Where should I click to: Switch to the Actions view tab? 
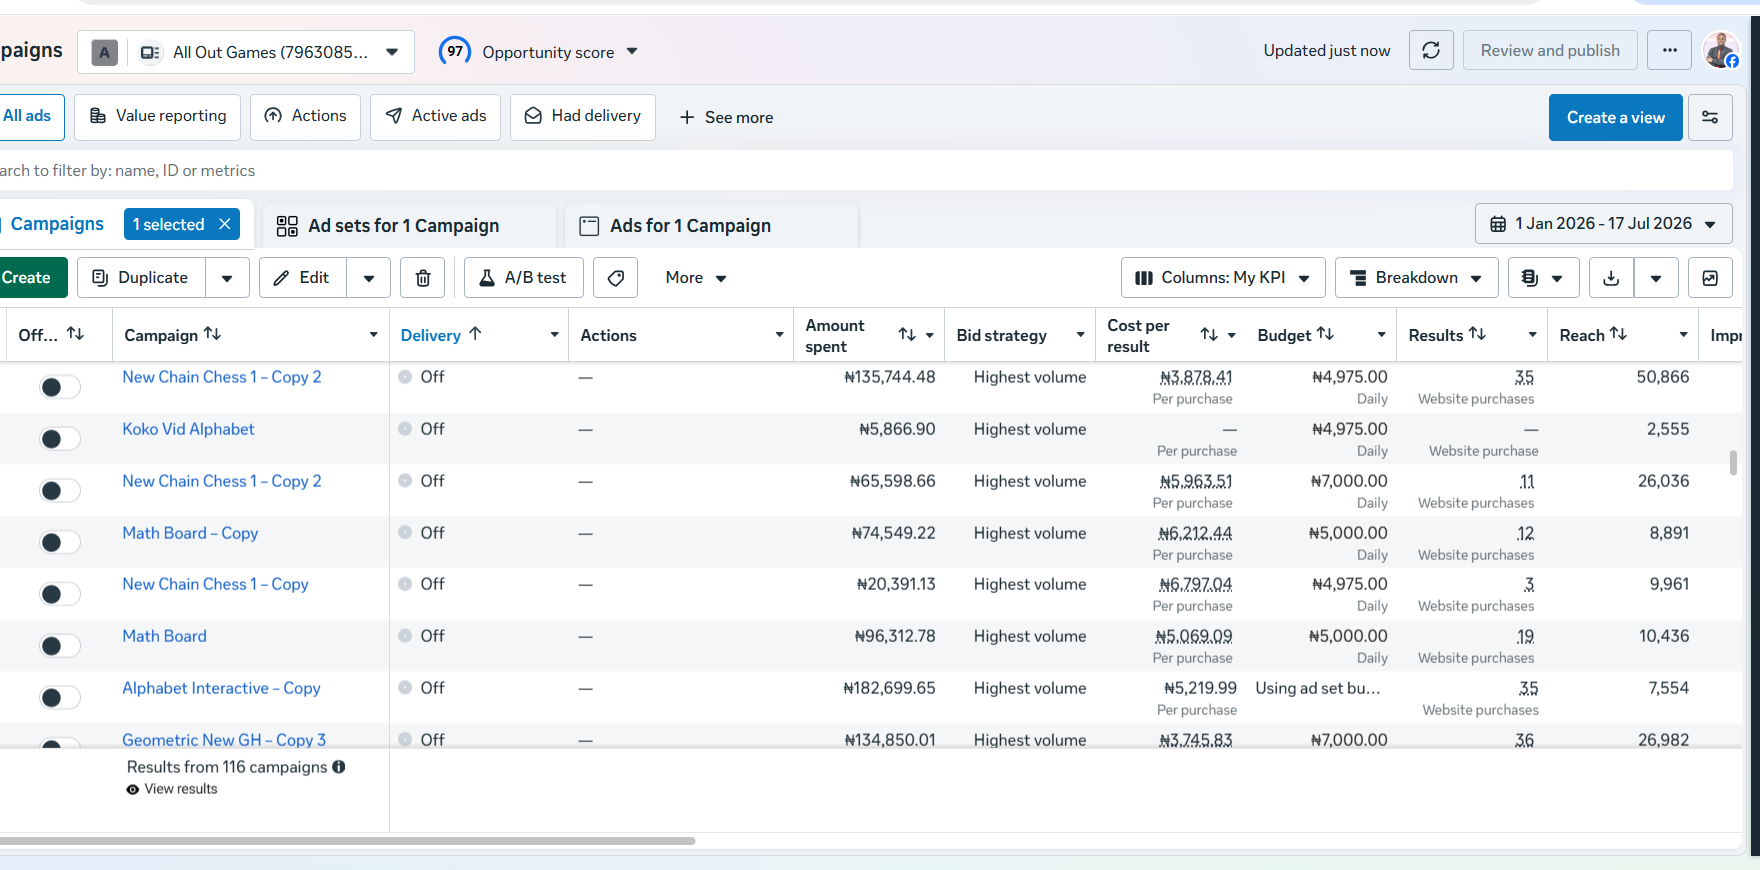305,117
